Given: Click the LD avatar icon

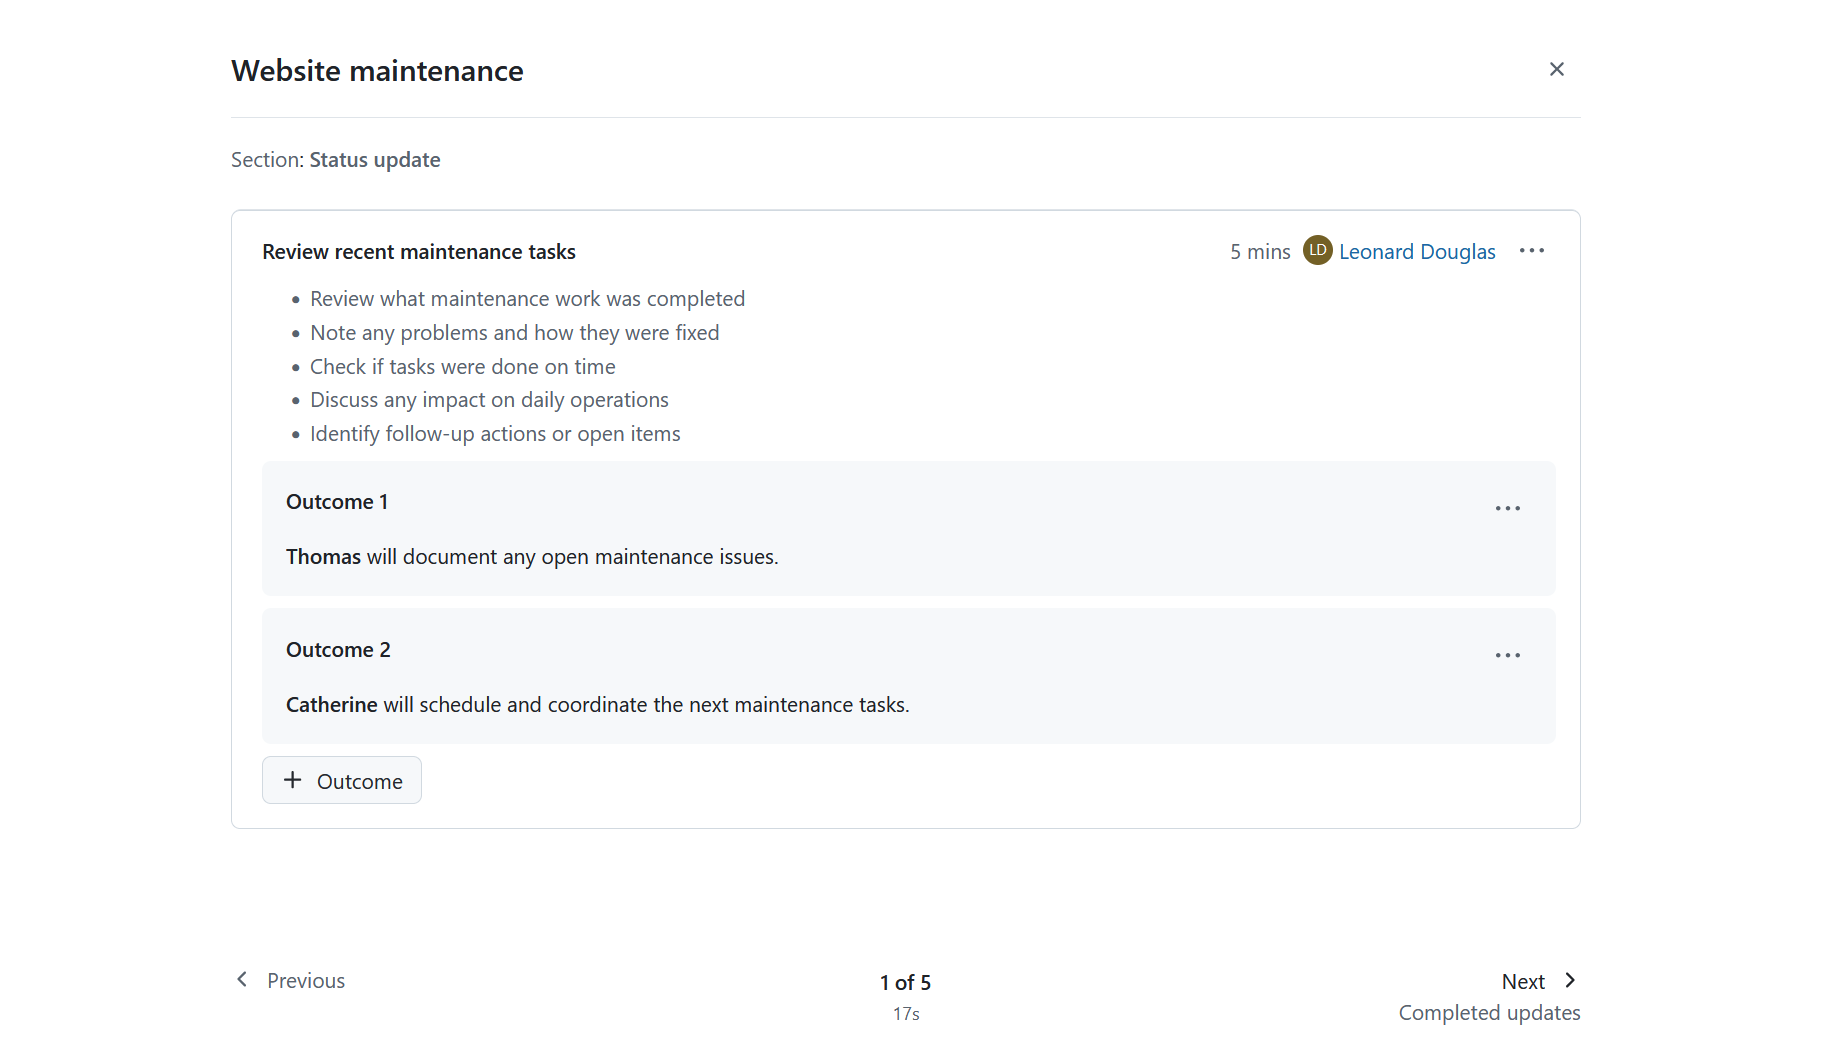Looking at the screenshot, I should pyautogui.click(x=1317, y=250).
